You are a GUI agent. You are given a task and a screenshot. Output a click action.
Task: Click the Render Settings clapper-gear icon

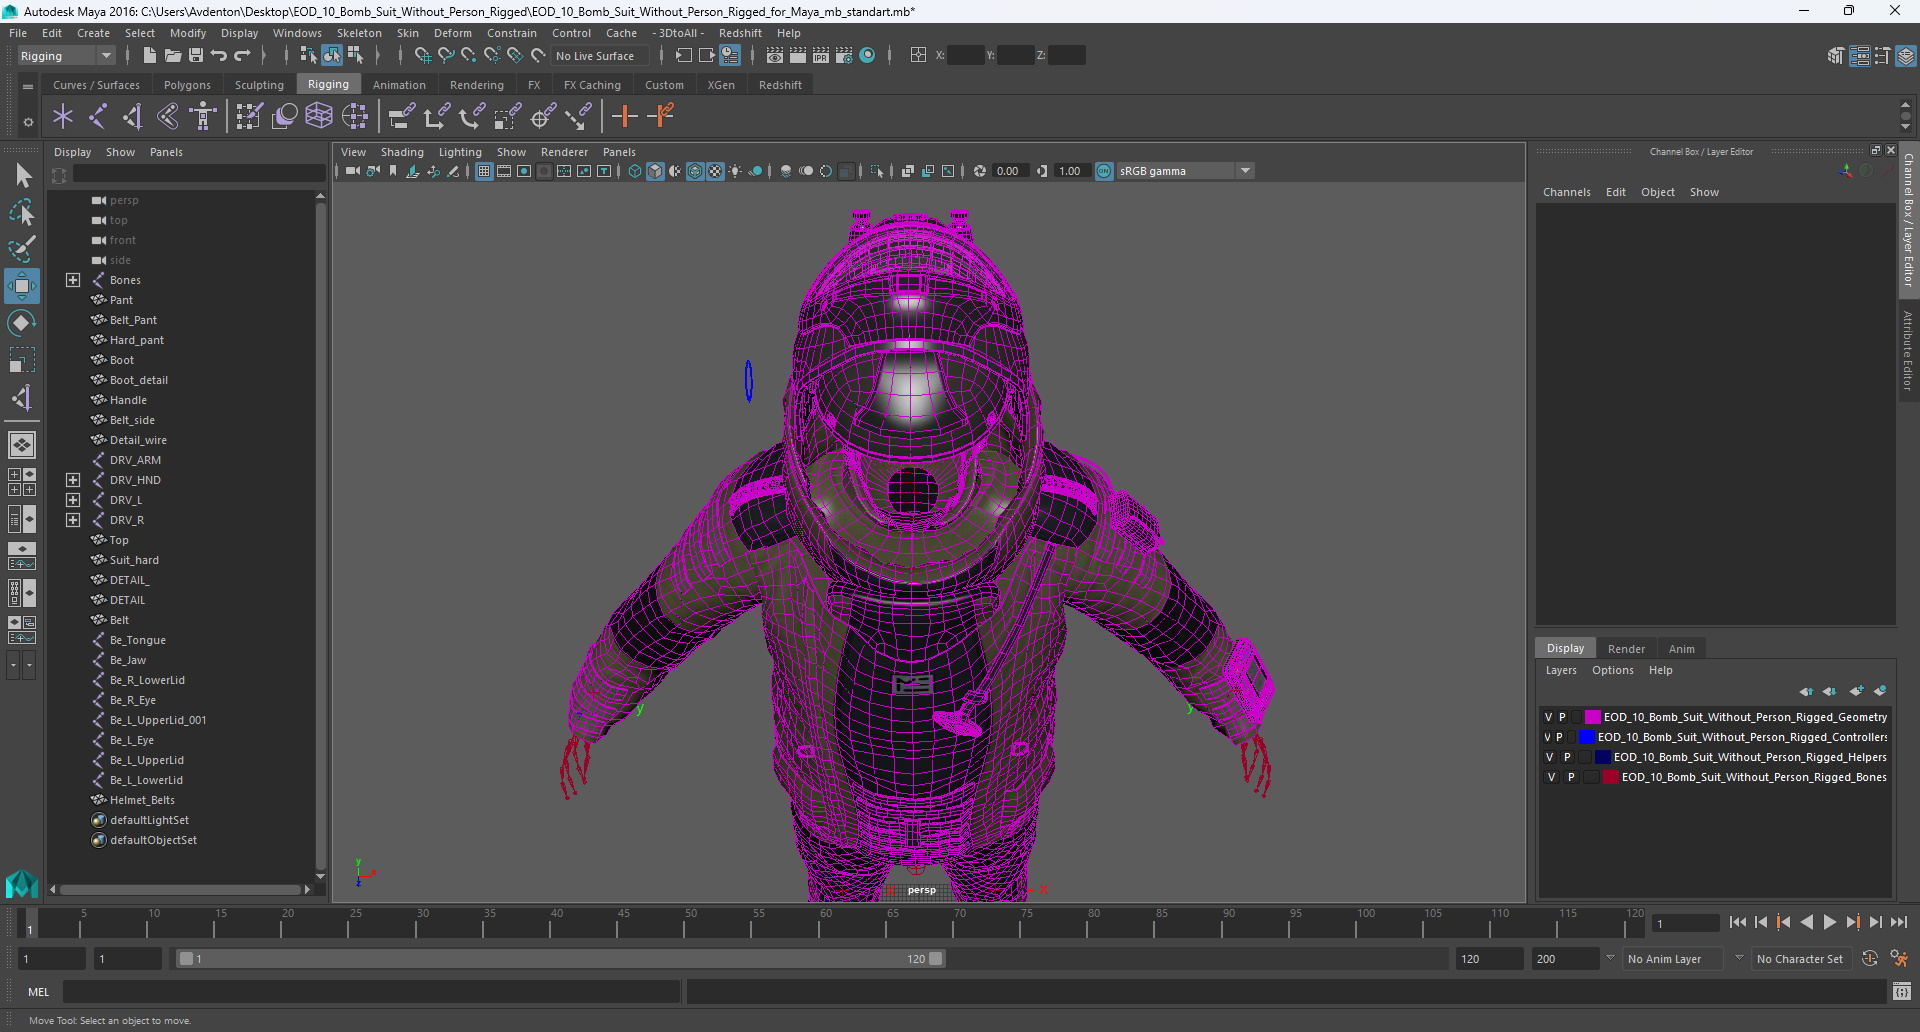pyautogui.click(x=844, y=56)
